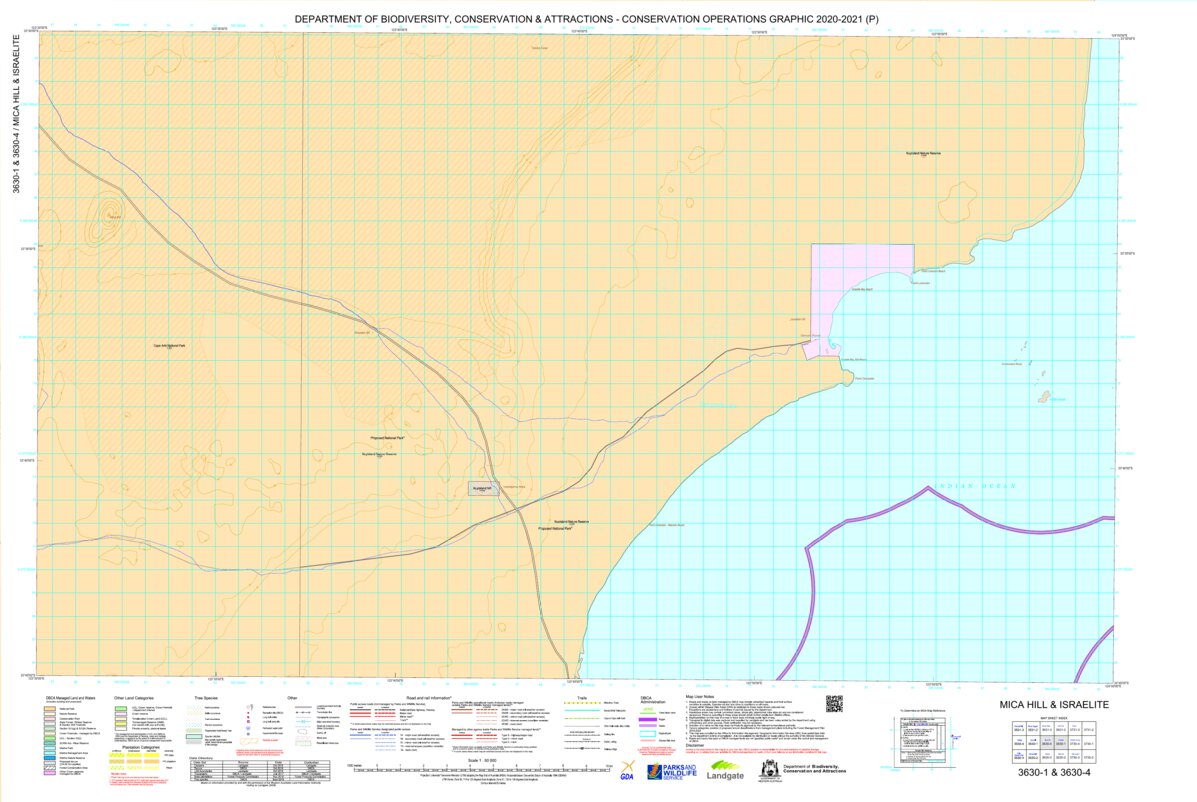Click the 'Other Land Categories' legend heading
The height and width of the screenshot is (802, 1197).
[134, 697]
